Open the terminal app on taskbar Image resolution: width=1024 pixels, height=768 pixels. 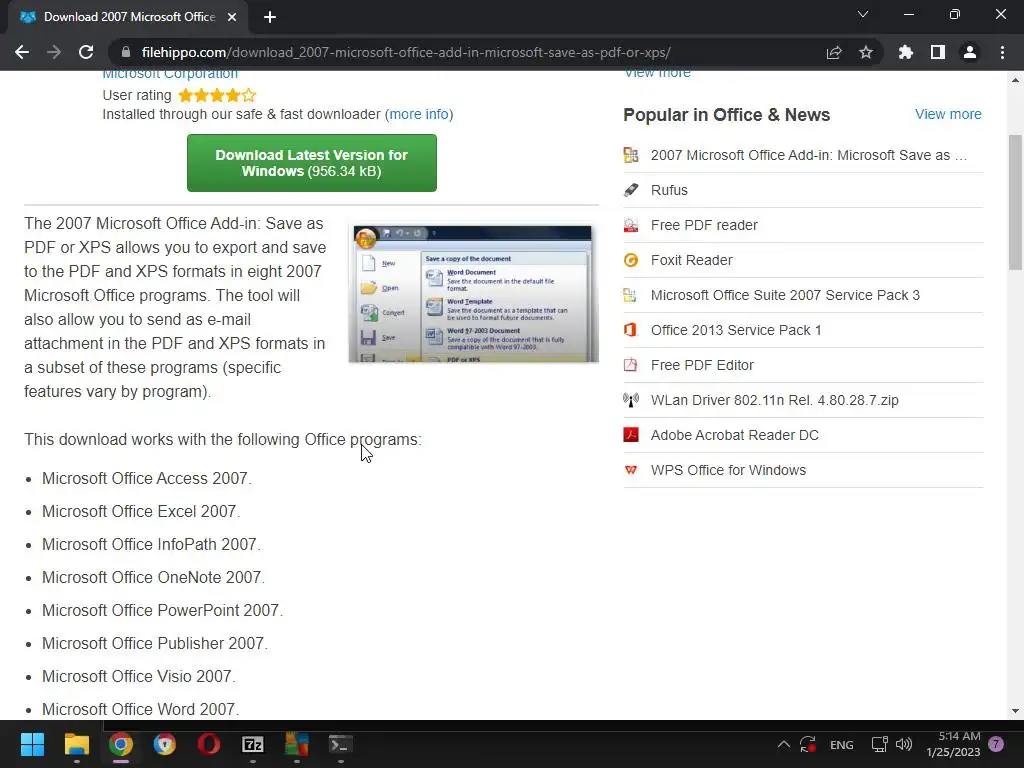(x=340, y=744)
